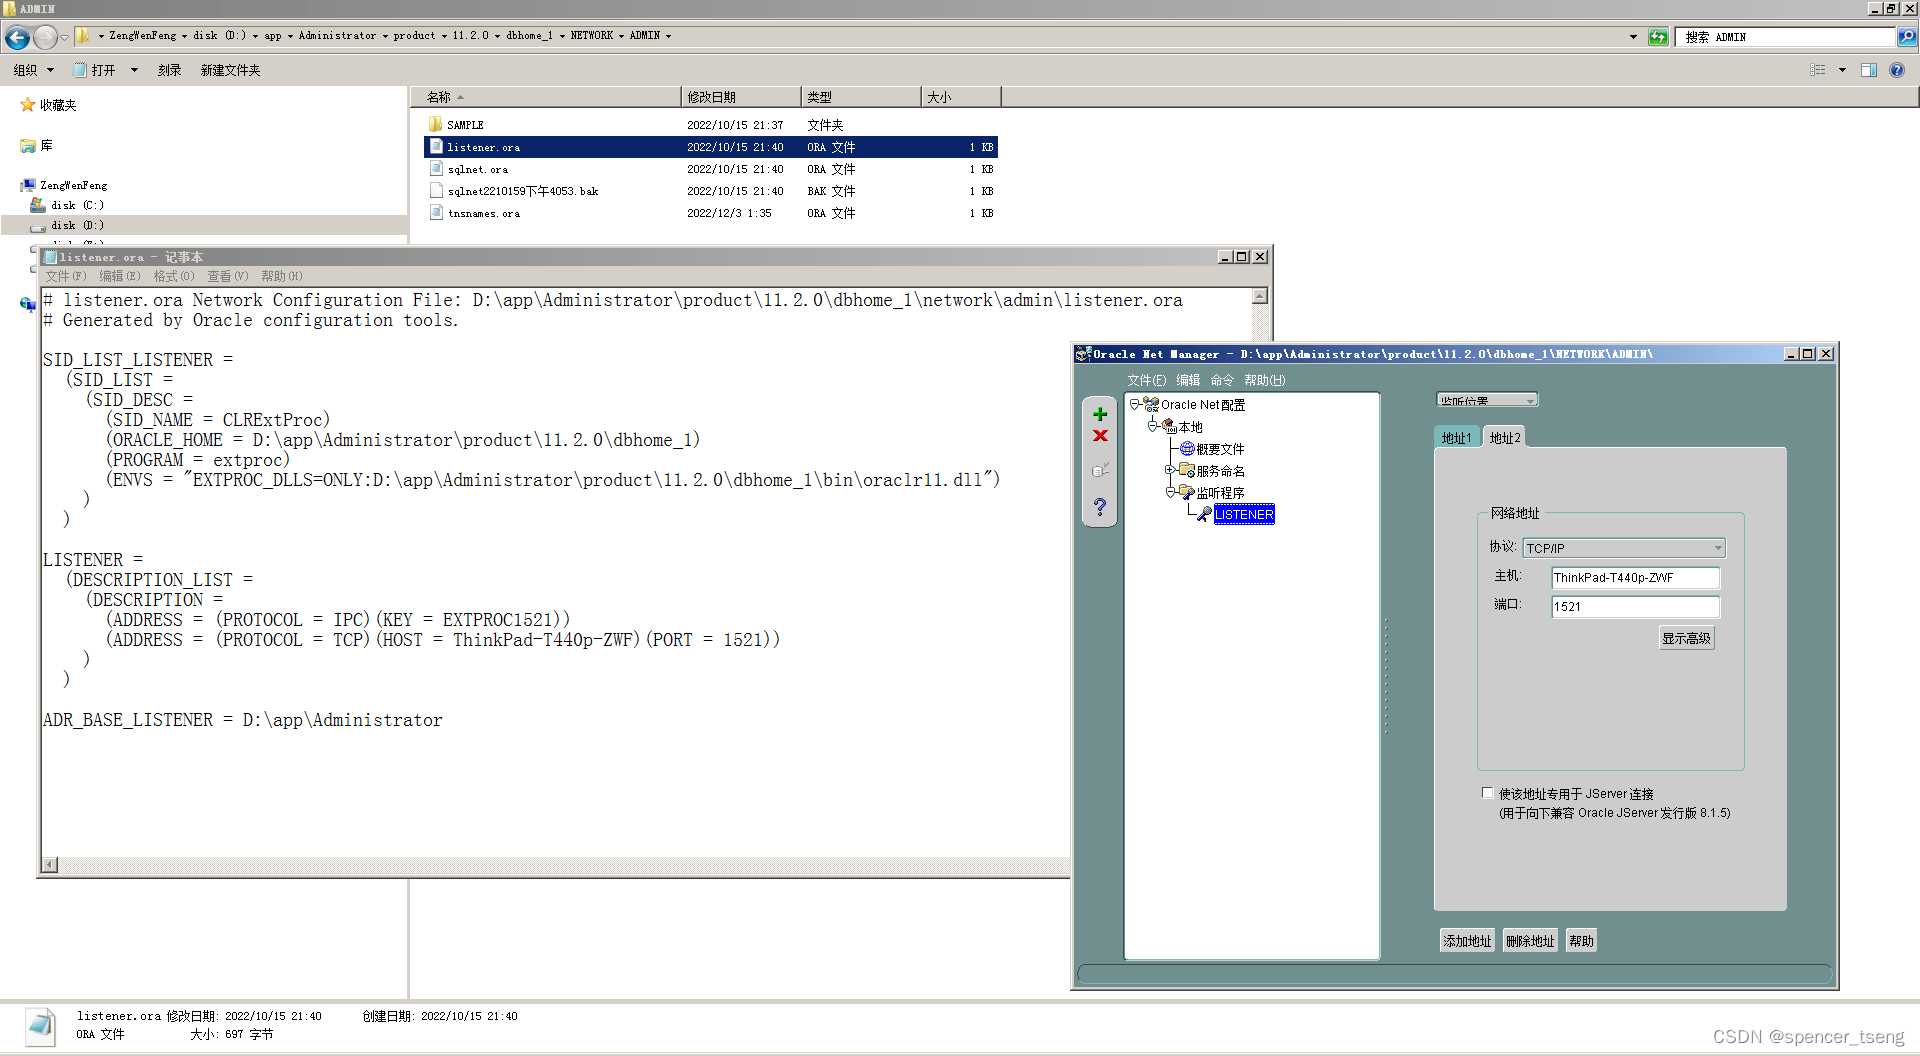This screenshot has height=1056, width=1920.
Task: Click the 添加地址 button
Action: click(1467, 941)
